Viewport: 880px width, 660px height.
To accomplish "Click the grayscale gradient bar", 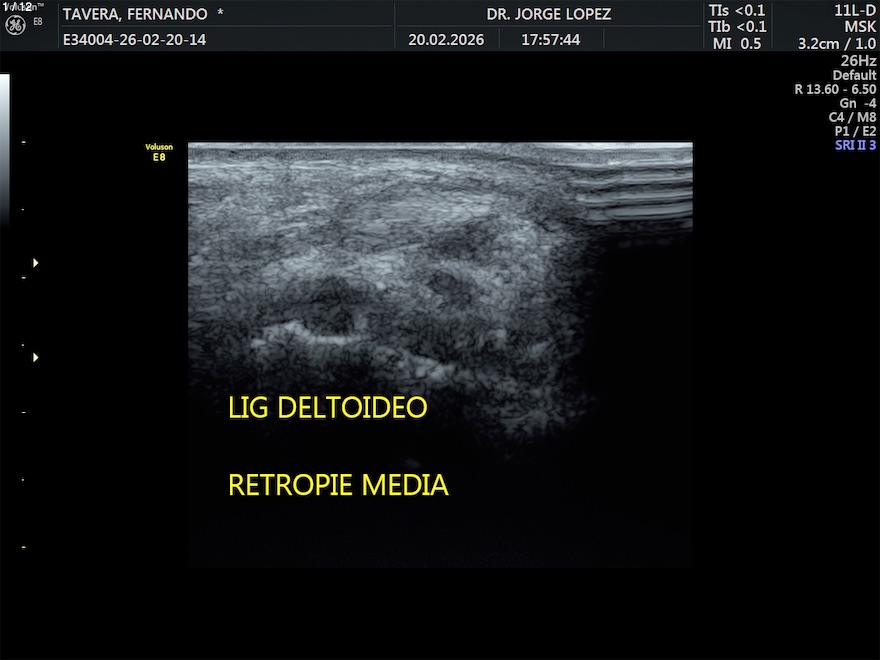I will [x=4, y=150].
